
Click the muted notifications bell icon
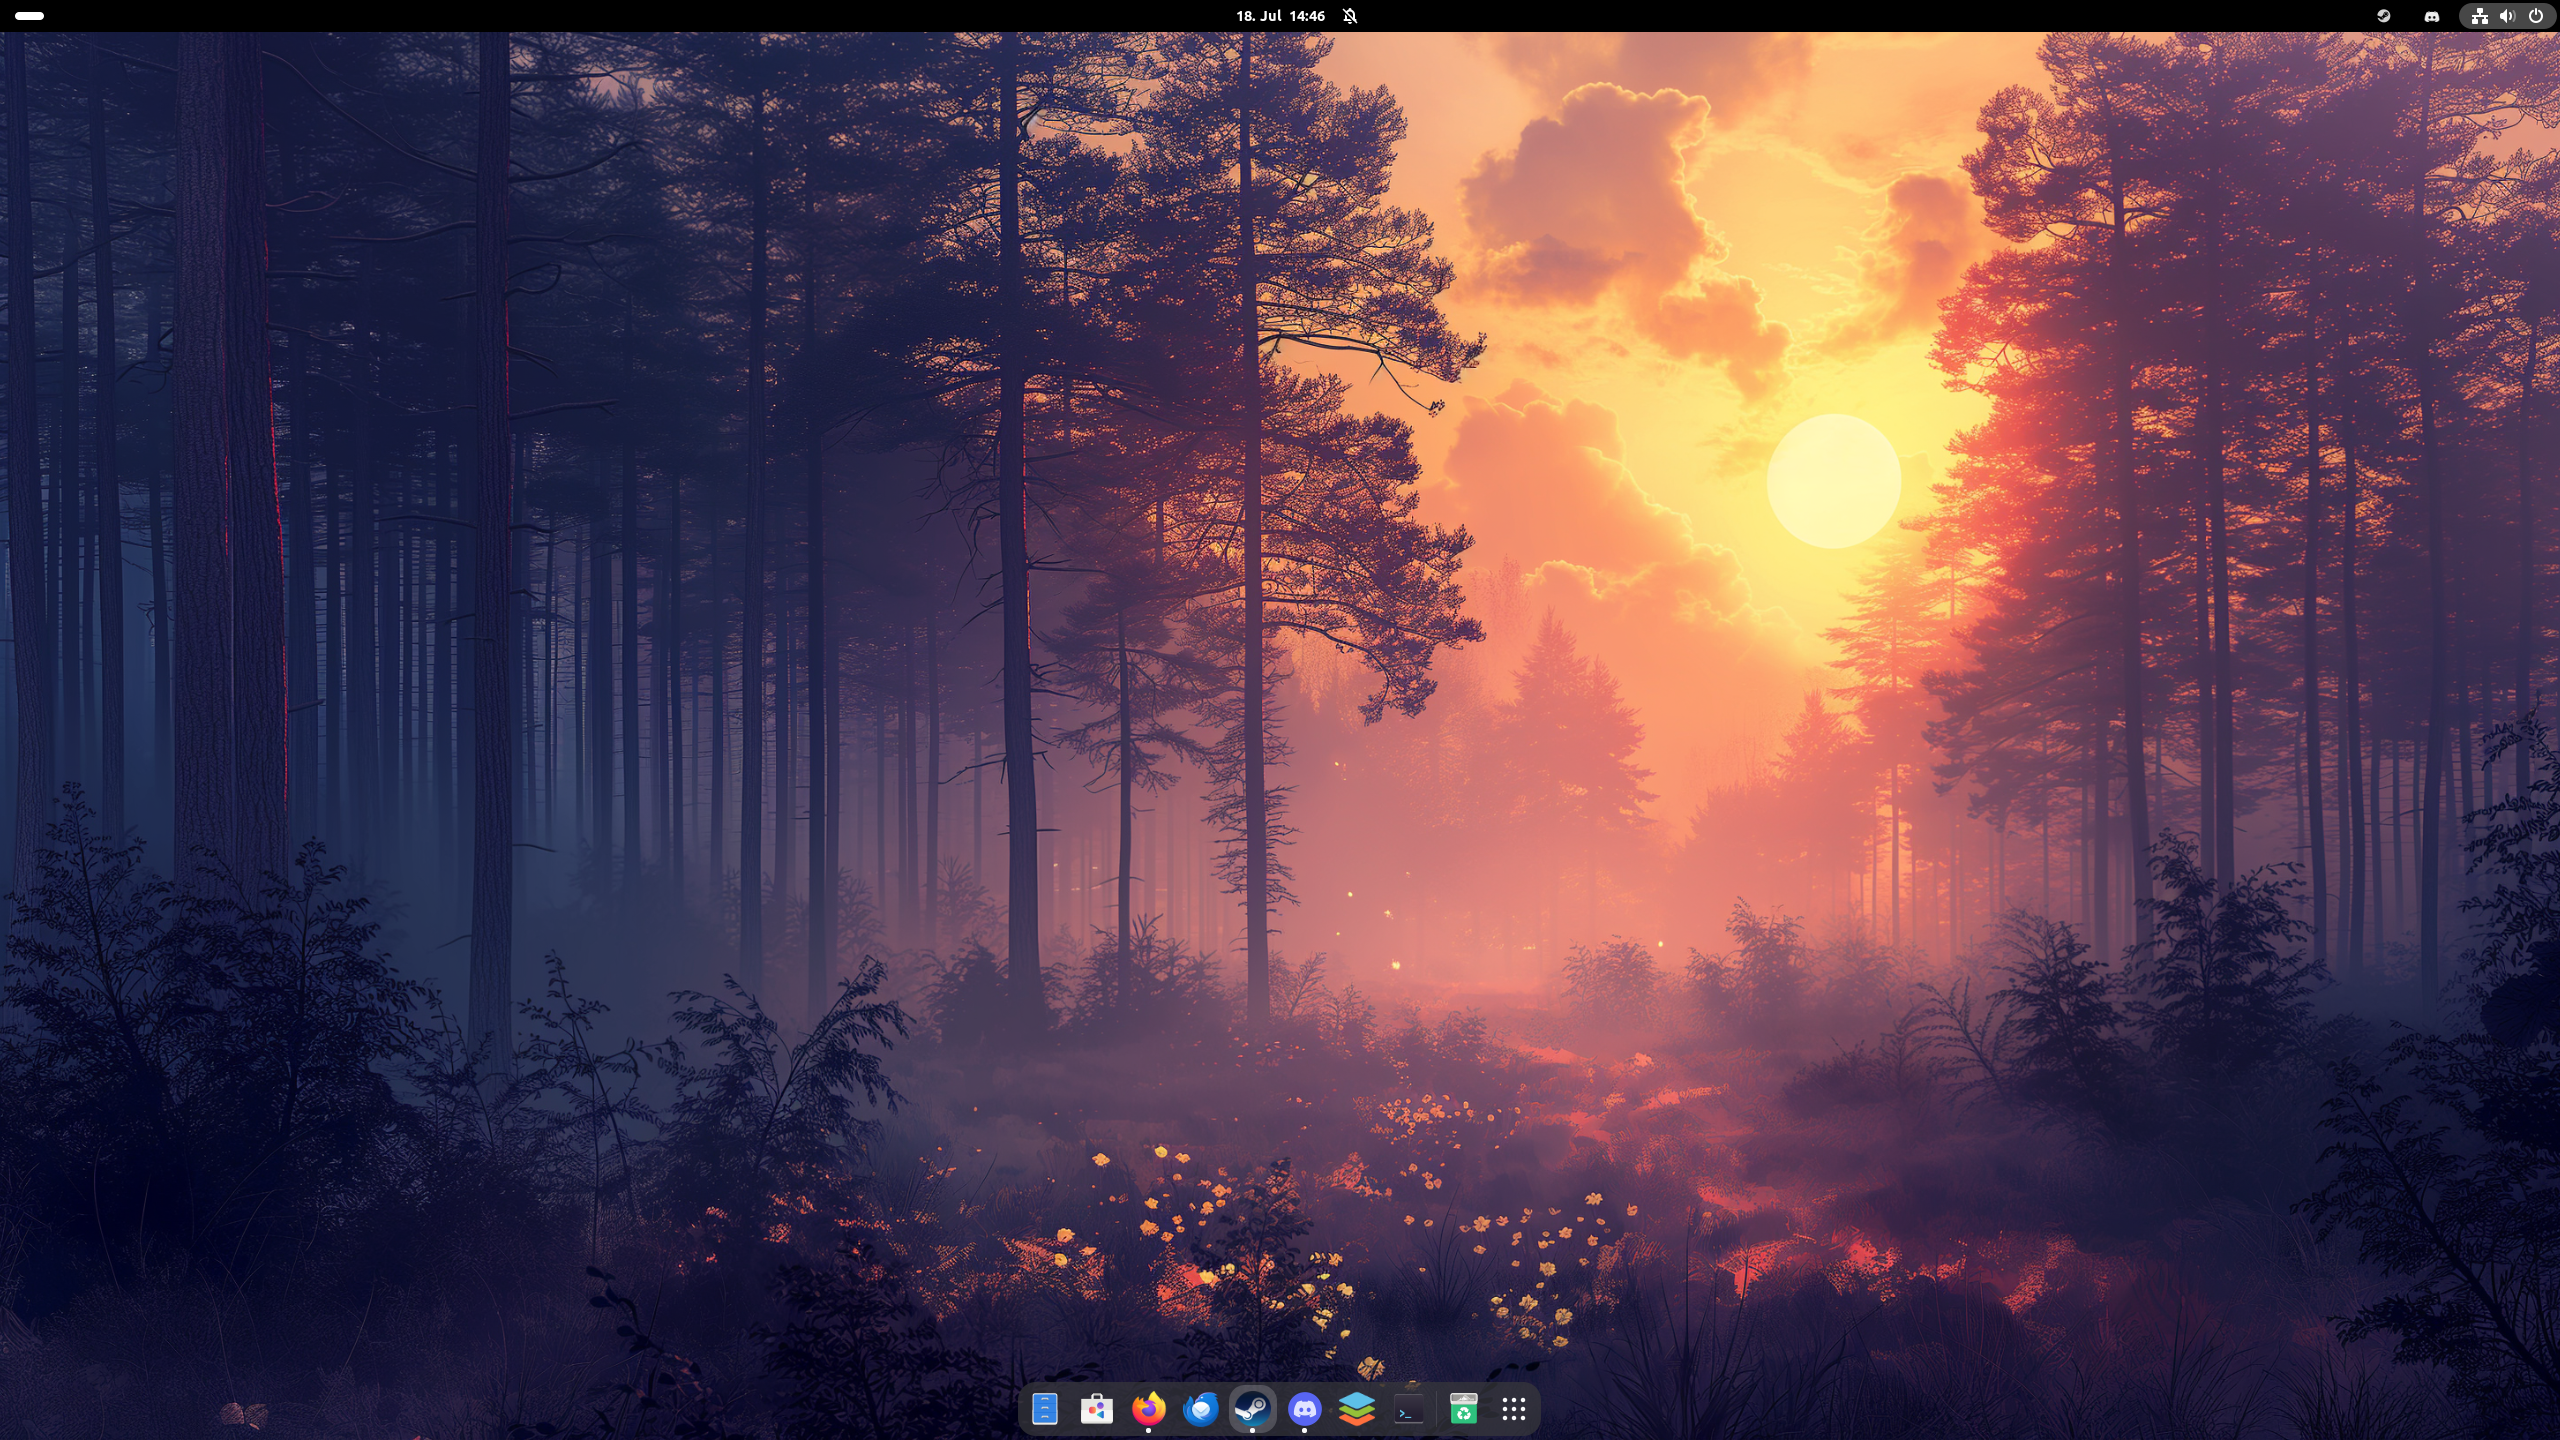point(1350,16)
